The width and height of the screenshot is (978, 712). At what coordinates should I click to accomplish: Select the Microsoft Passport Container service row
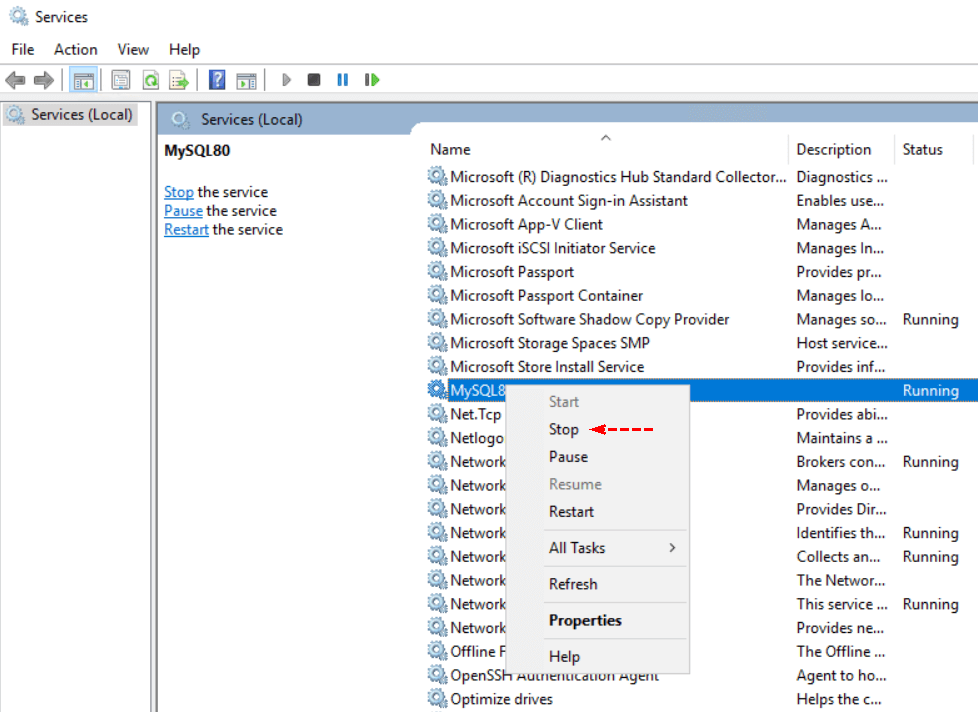click(546, 296)
